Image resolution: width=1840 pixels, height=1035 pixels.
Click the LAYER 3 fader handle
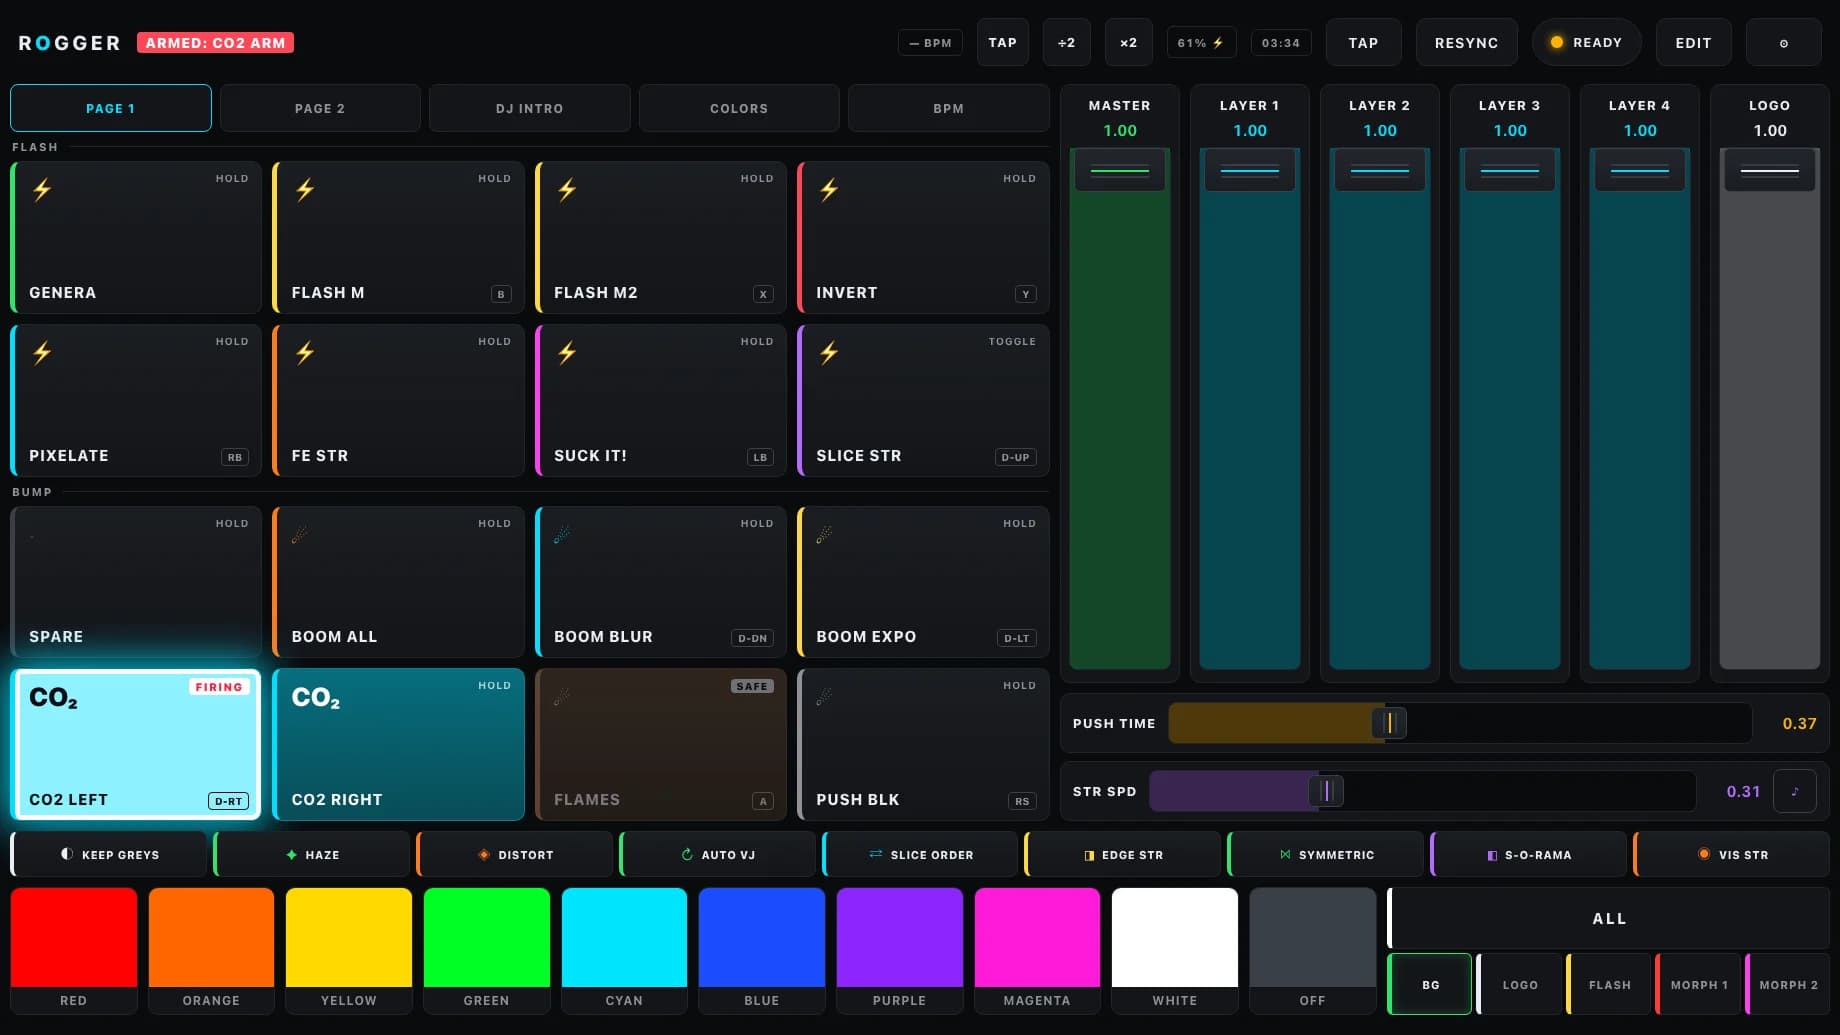click(x=1510, y=170)
